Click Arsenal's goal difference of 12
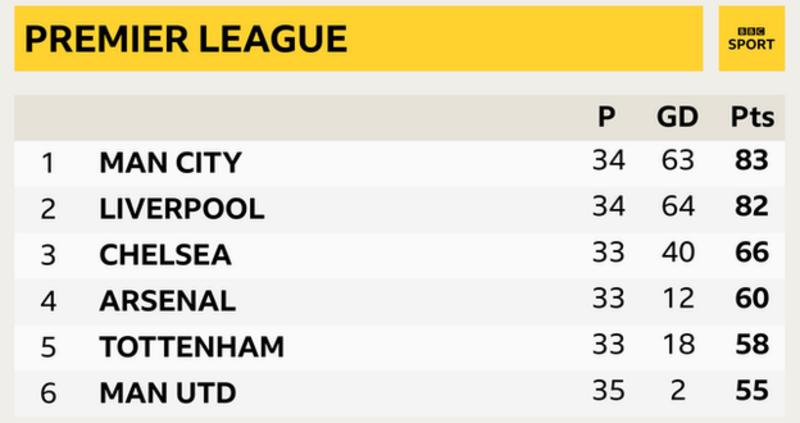 coord(678,298)
